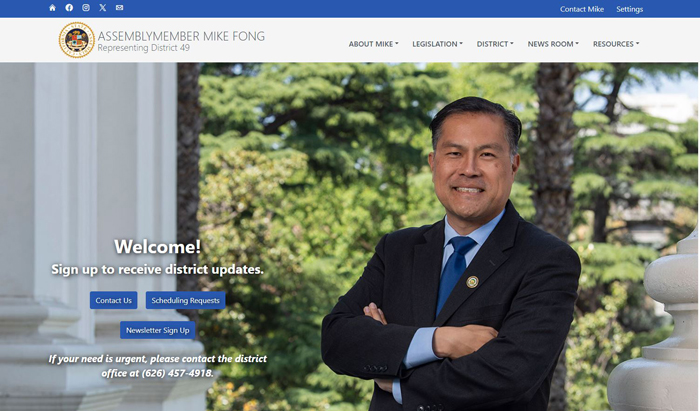Click the California Assembly seal logo
Image resolution: width=700 pixels, height=411 pixels.
[x=77, y=40]
